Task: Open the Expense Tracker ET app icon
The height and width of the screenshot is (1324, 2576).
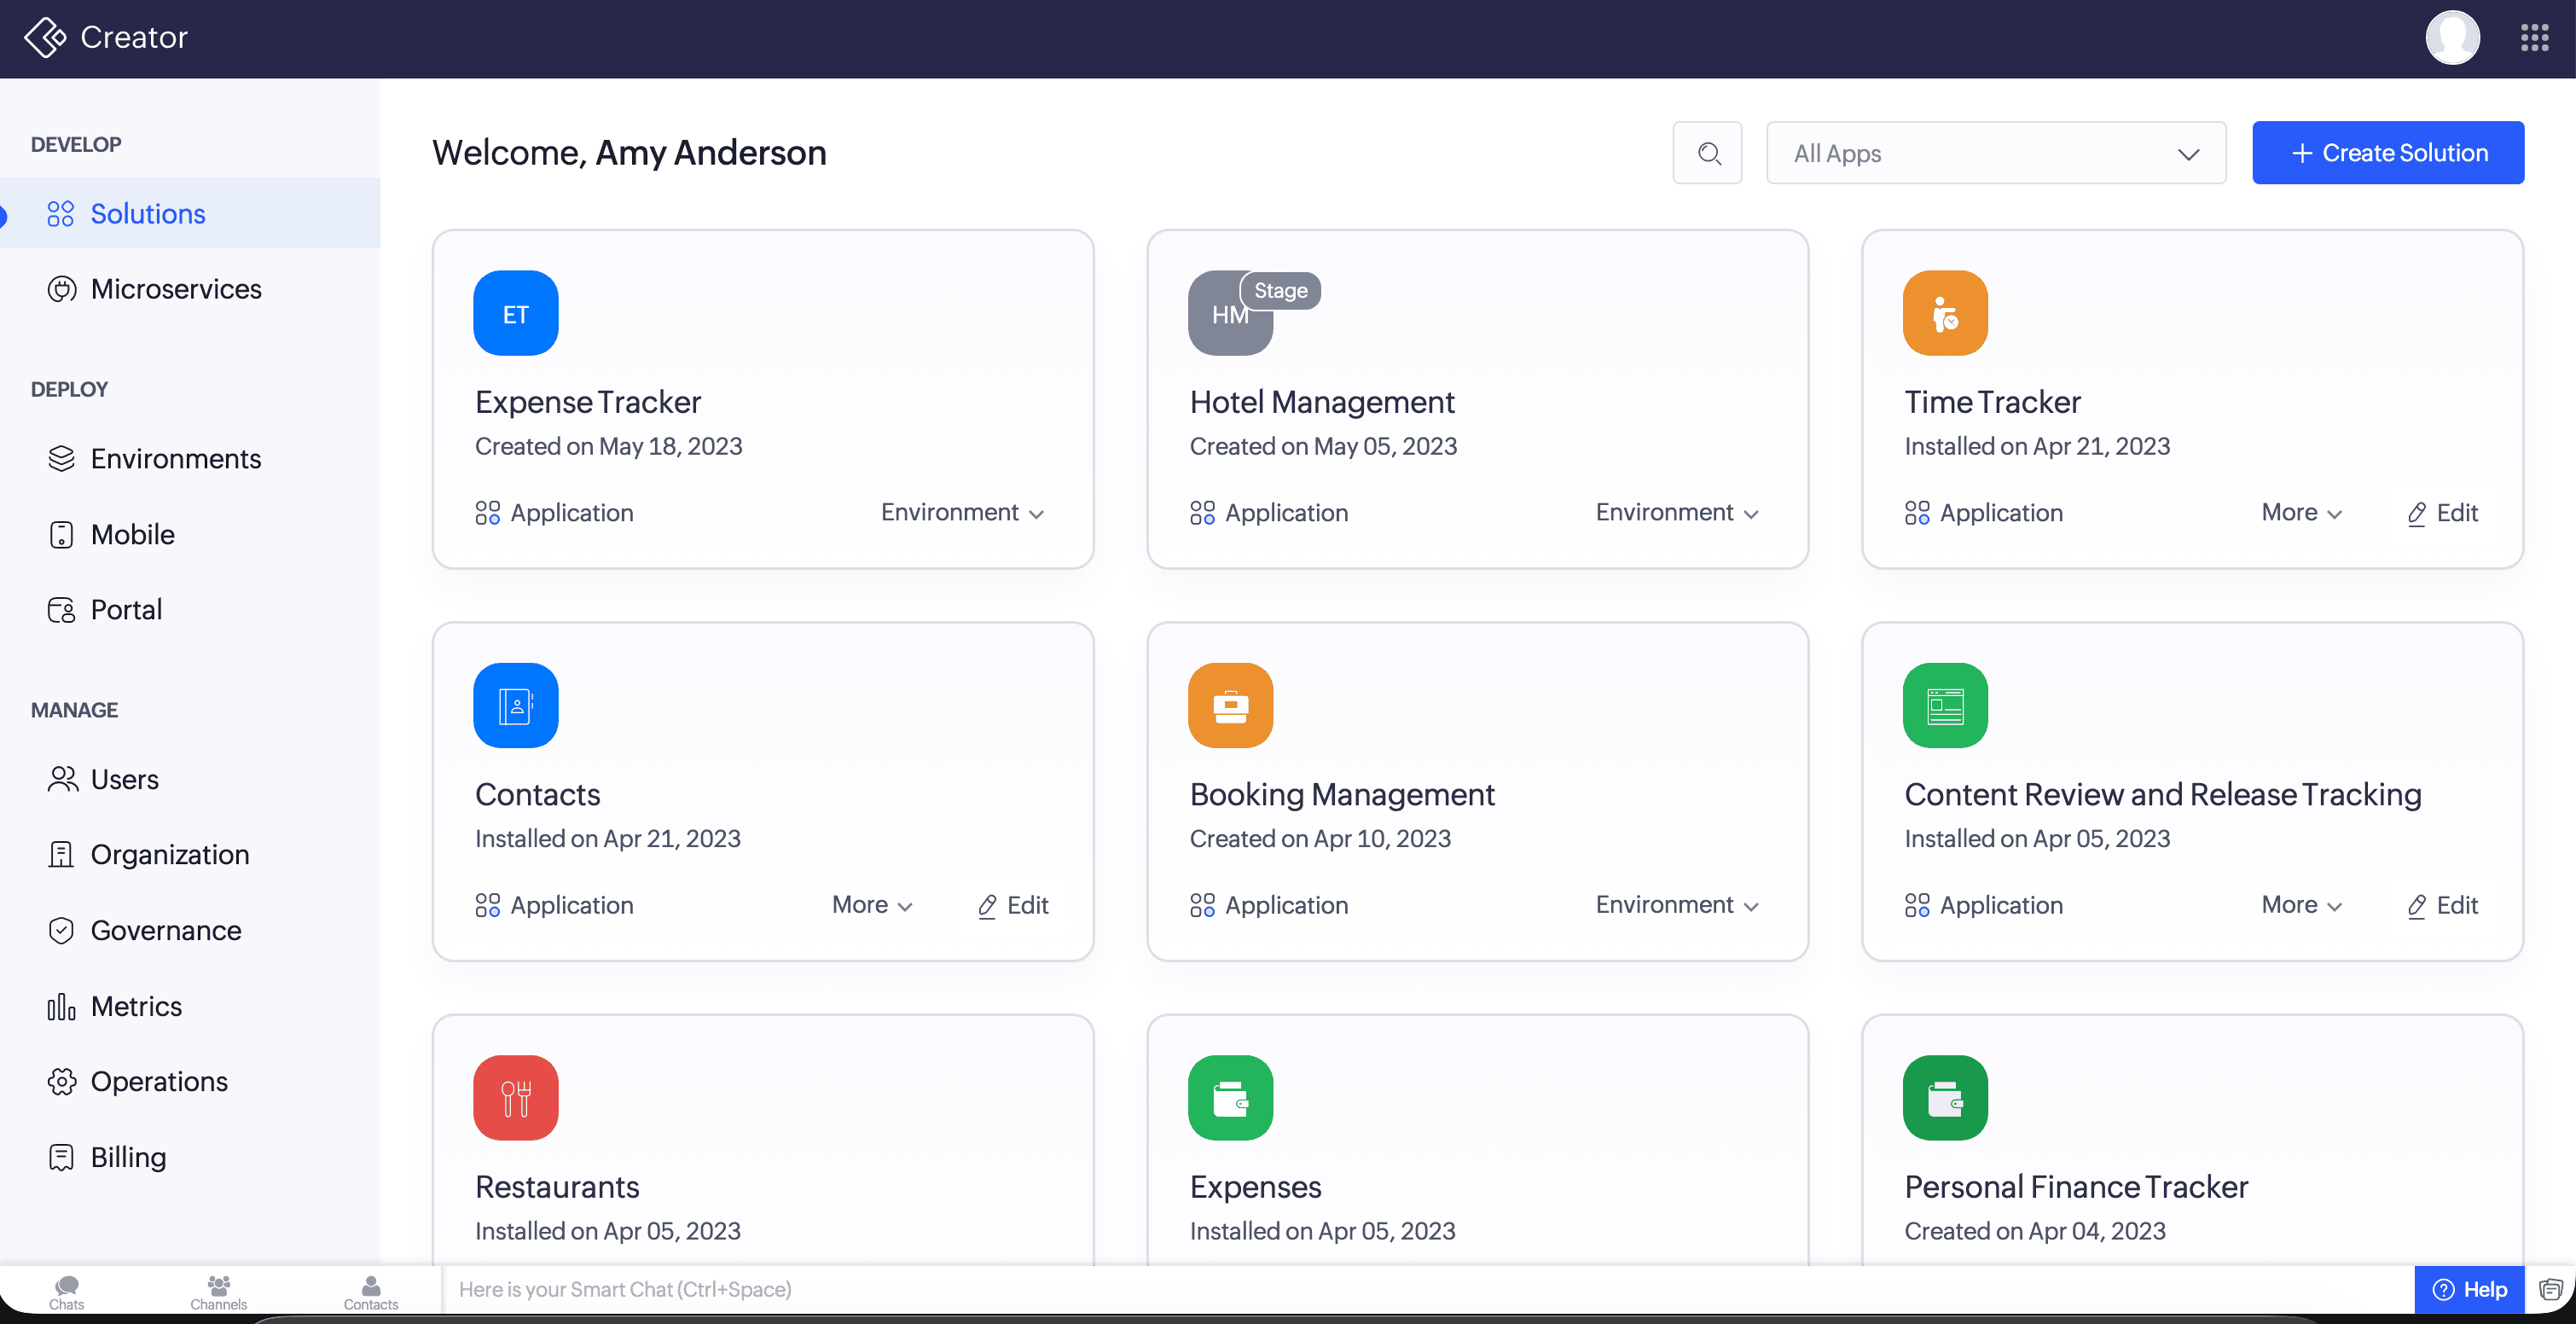Action: pyautogui.click(x=515, y=313)
